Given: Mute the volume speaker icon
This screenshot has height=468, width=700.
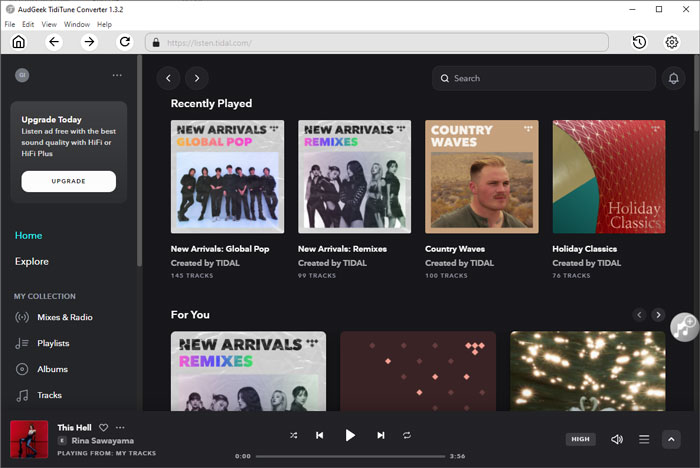Looking at the screenshot, I should pyautogui.click(x=617, y=439).
